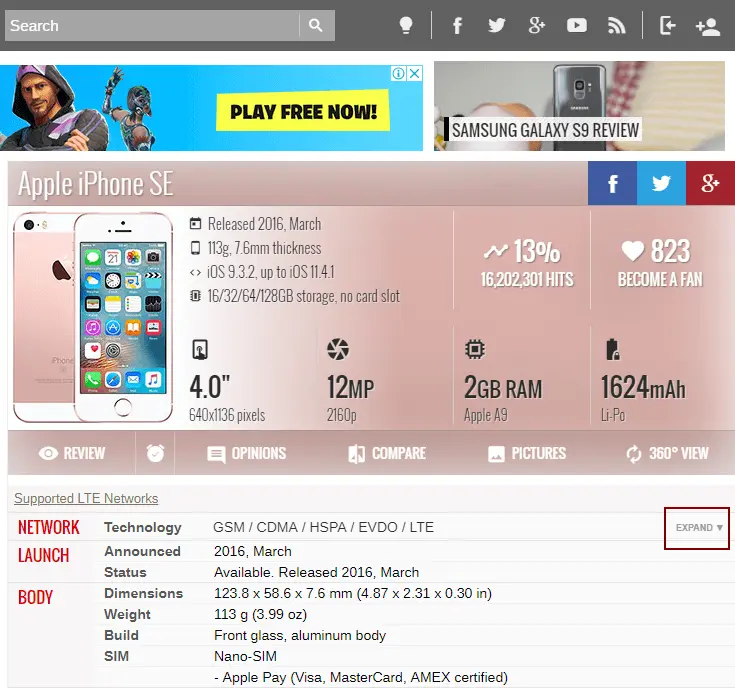
Task: Open Supported LTE Networks link
Action: (x=86, y=498)
